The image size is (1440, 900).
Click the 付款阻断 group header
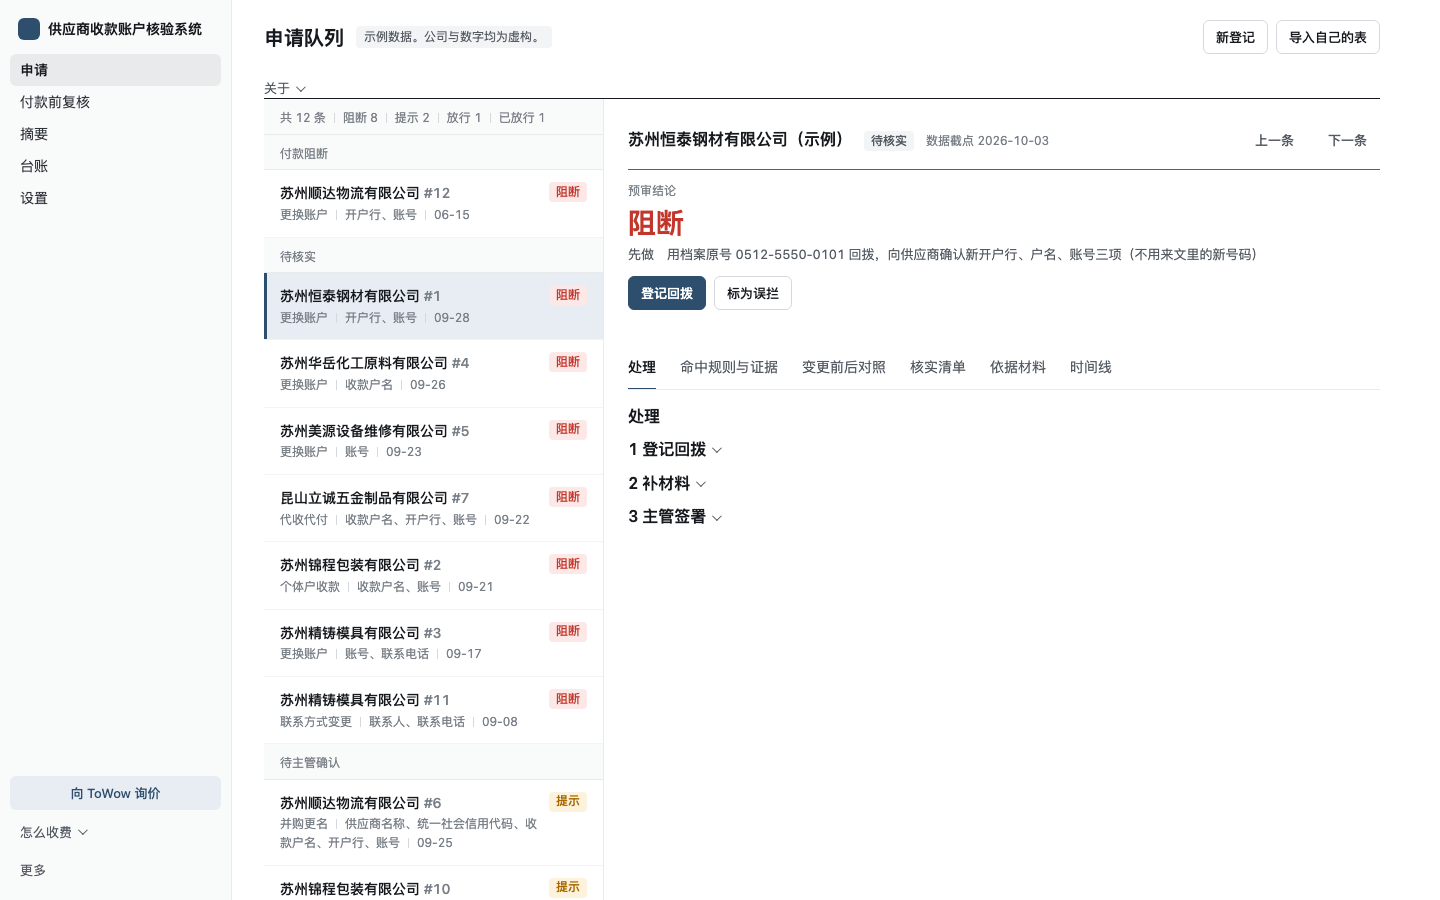pyautogui.click(x=433, y=153)
